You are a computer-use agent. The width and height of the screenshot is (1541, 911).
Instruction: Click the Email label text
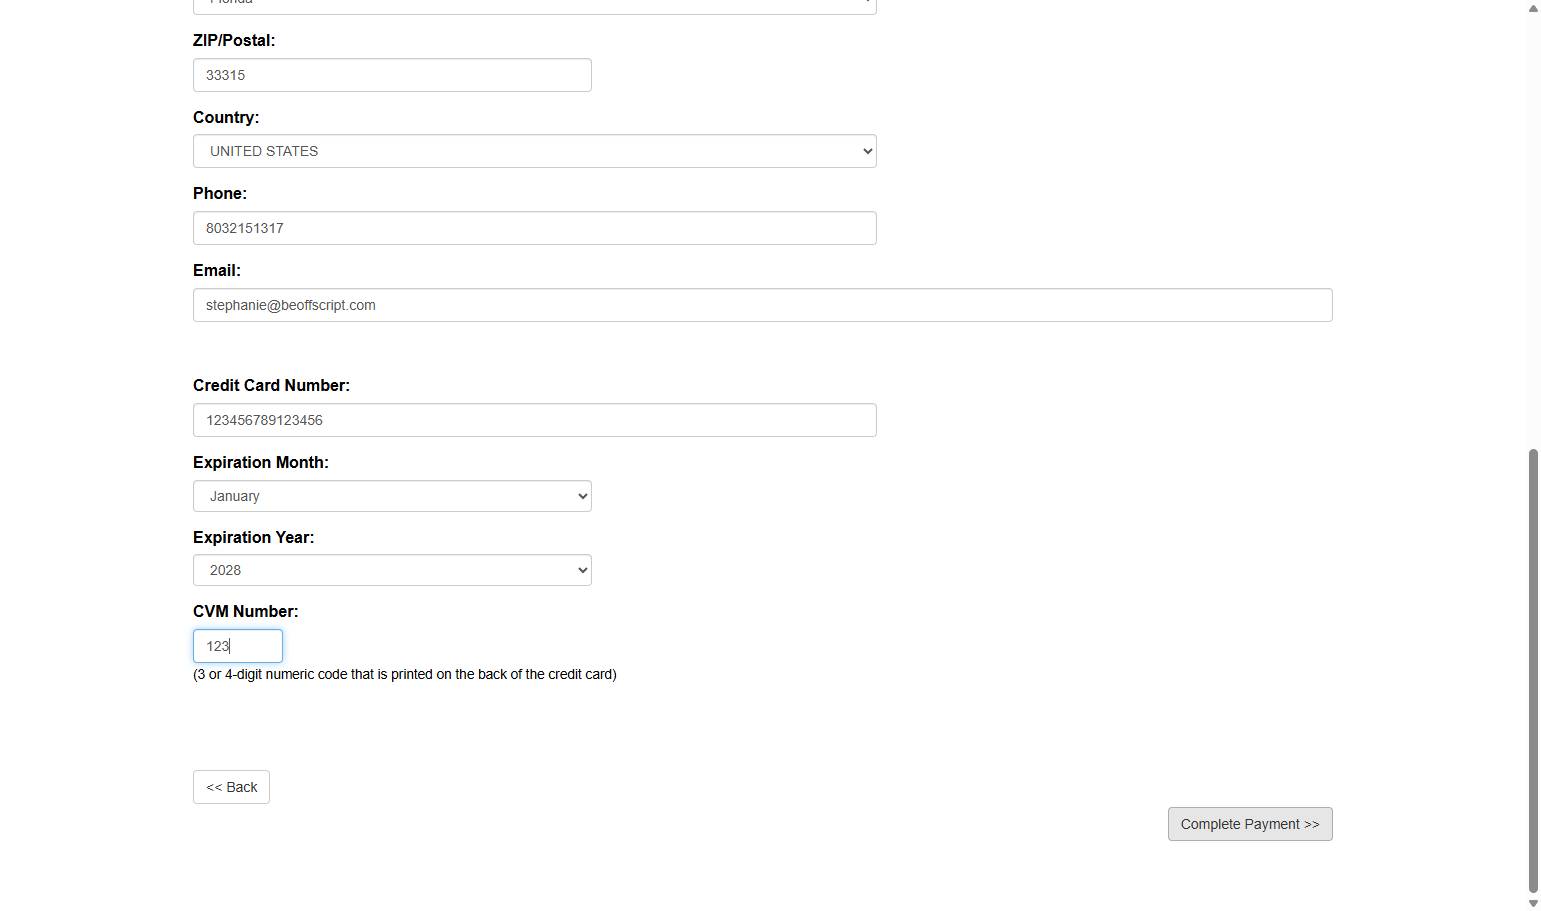coord(217,270)
